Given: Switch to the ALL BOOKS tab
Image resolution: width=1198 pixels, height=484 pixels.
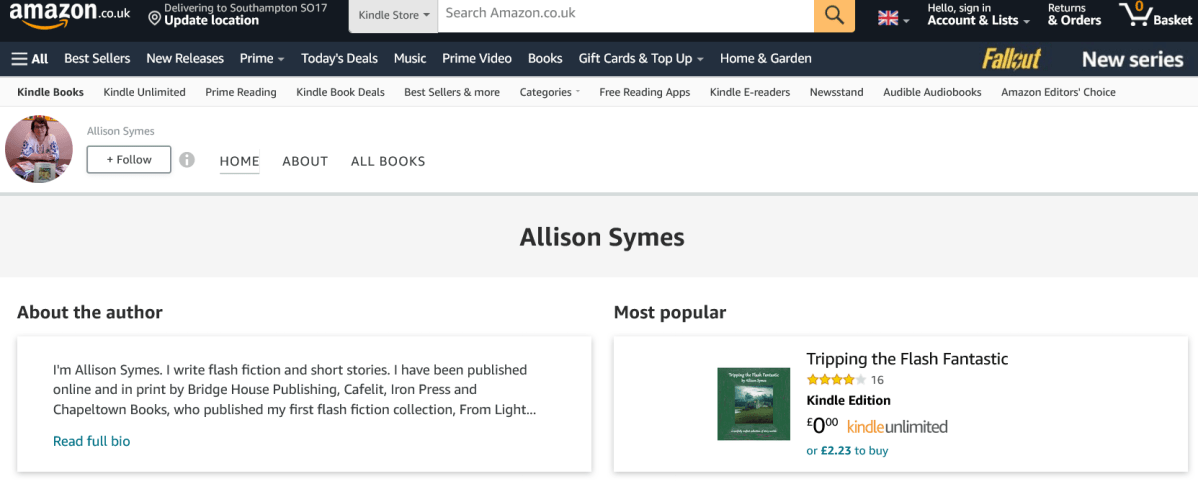Looking at the screenshot, I should pos(388,161).
